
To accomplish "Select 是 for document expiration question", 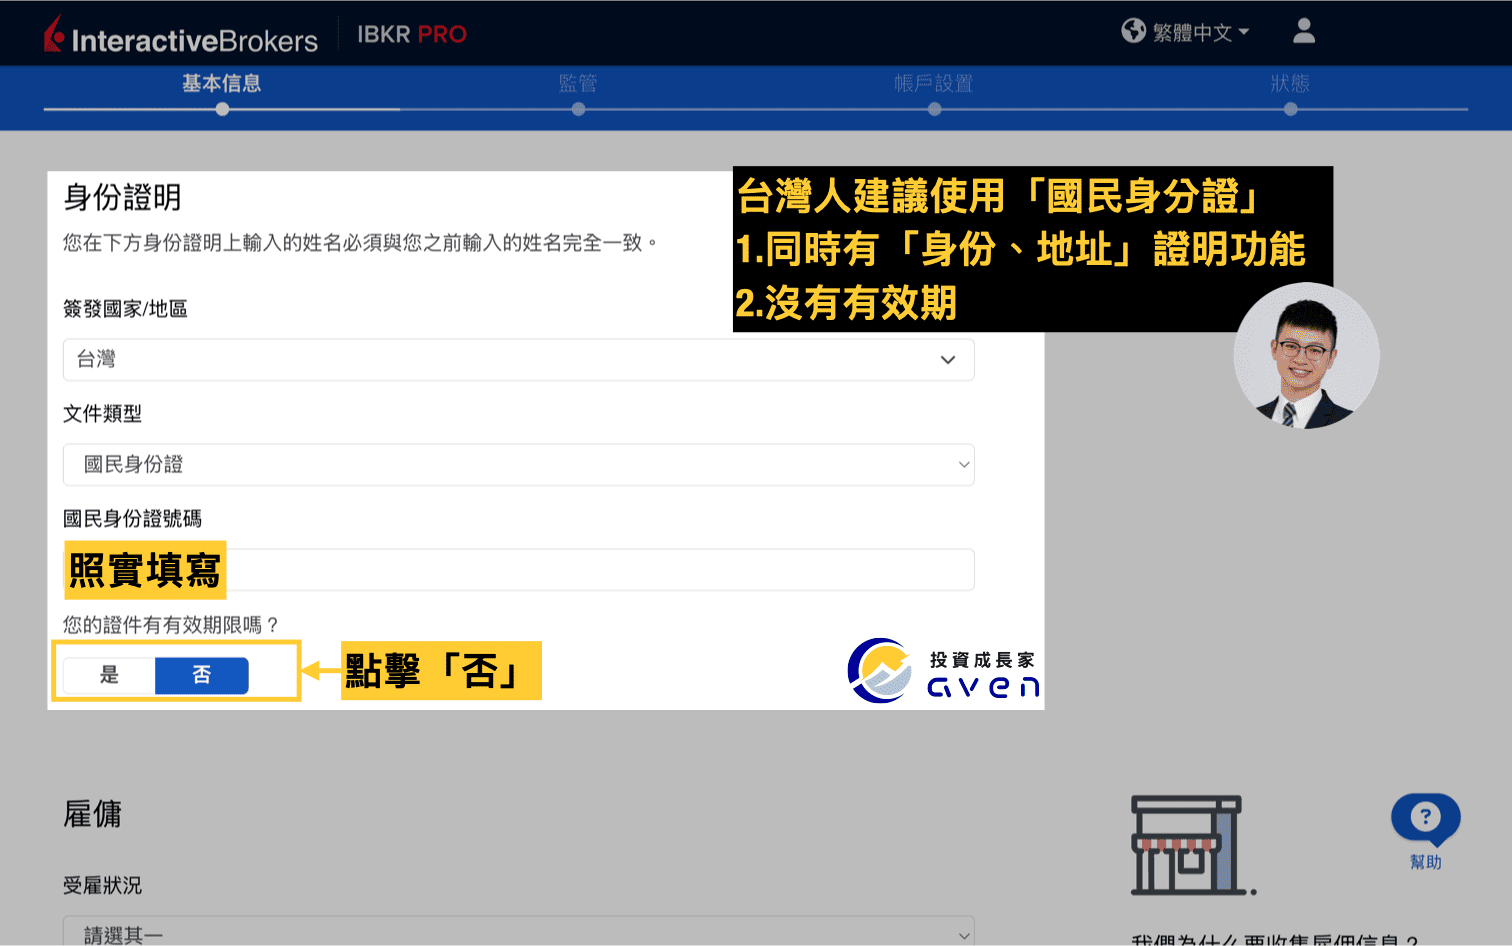I will point(108,675).
